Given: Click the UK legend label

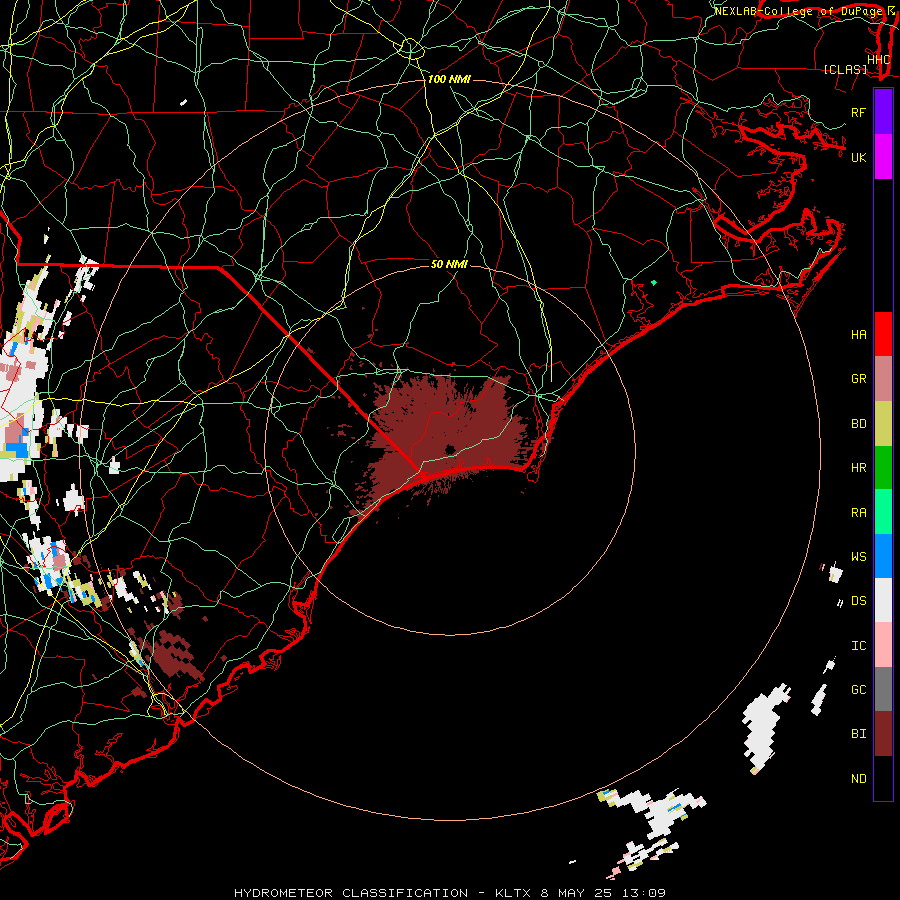Looking at the screenshot, I should (859, 157).
